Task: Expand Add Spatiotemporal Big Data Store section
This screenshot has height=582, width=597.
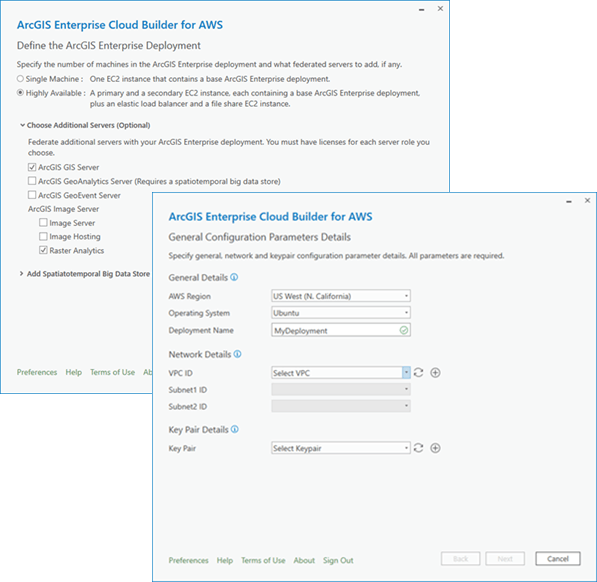Action: 21,273
